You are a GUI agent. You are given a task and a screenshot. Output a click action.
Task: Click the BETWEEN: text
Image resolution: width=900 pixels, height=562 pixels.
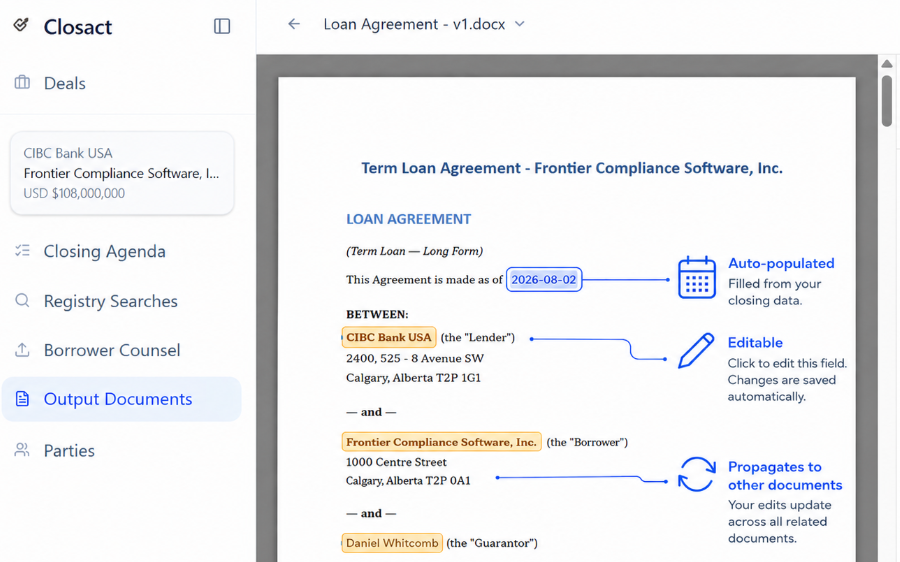377,315
